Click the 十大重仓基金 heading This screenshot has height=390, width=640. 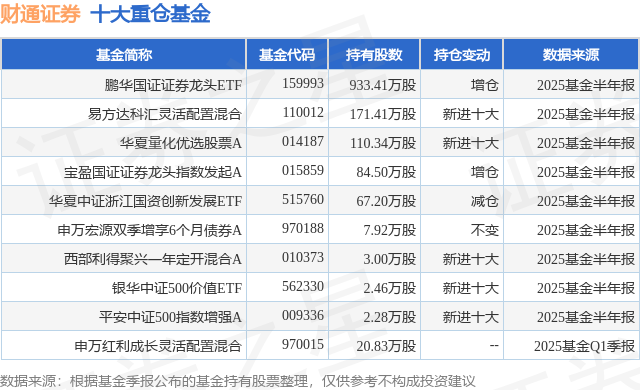[150, 15]
